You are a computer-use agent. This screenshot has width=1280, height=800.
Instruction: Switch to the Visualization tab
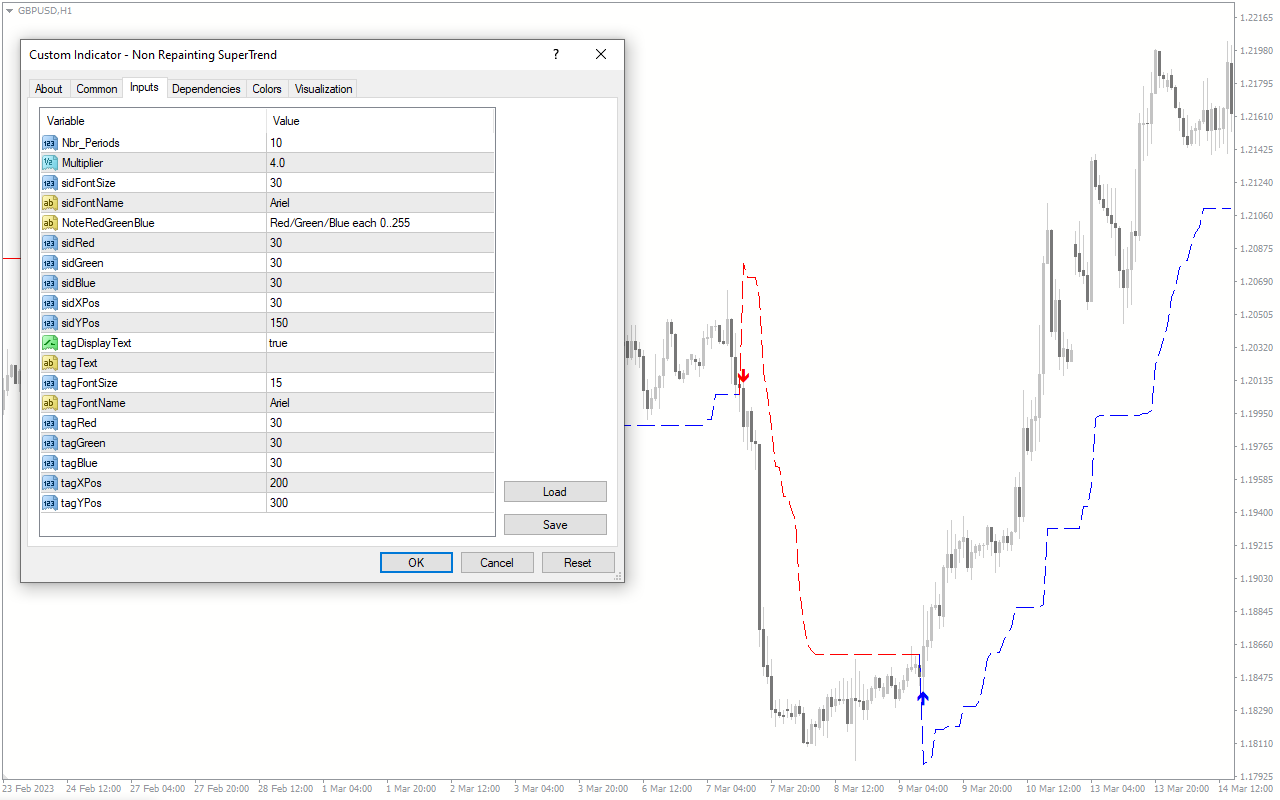click(324, 89)
